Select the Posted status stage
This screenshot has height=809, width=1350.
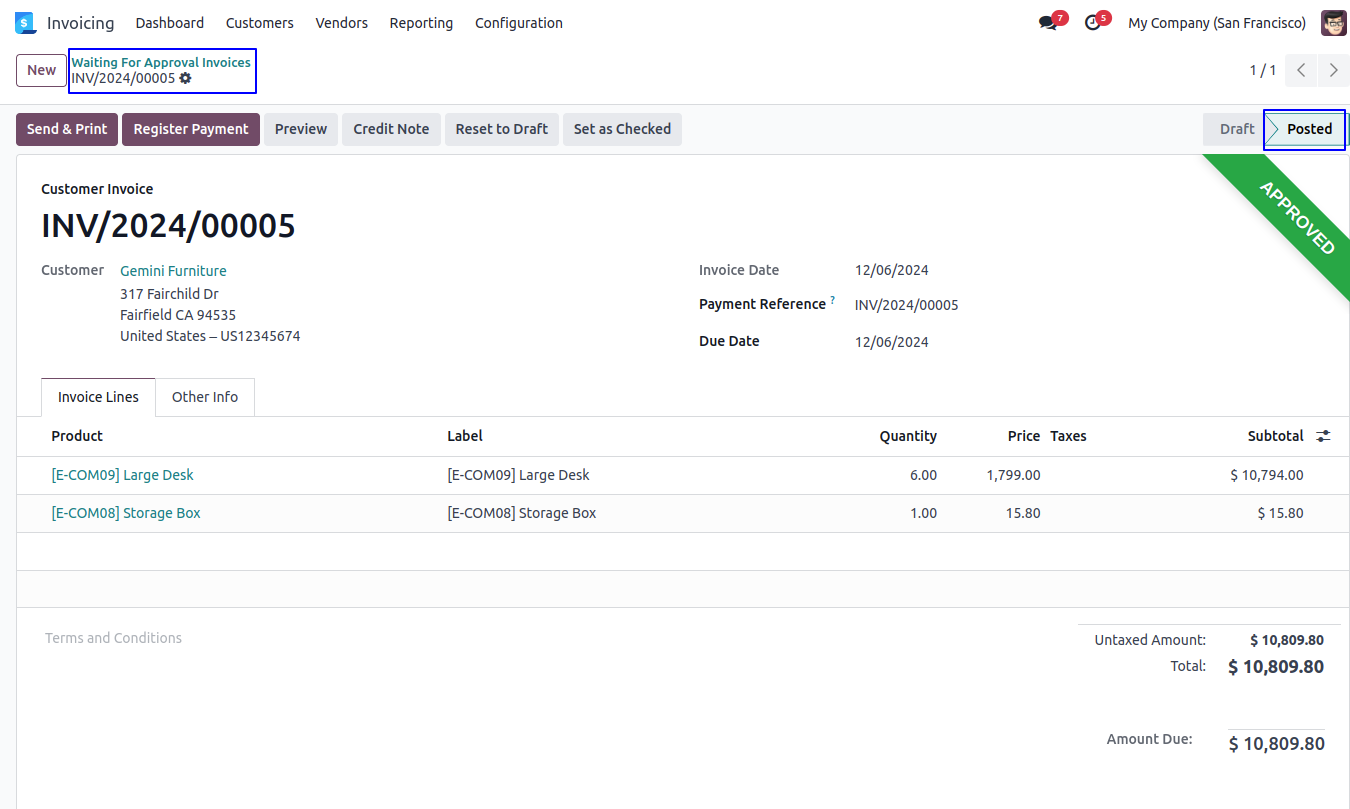1308,129
